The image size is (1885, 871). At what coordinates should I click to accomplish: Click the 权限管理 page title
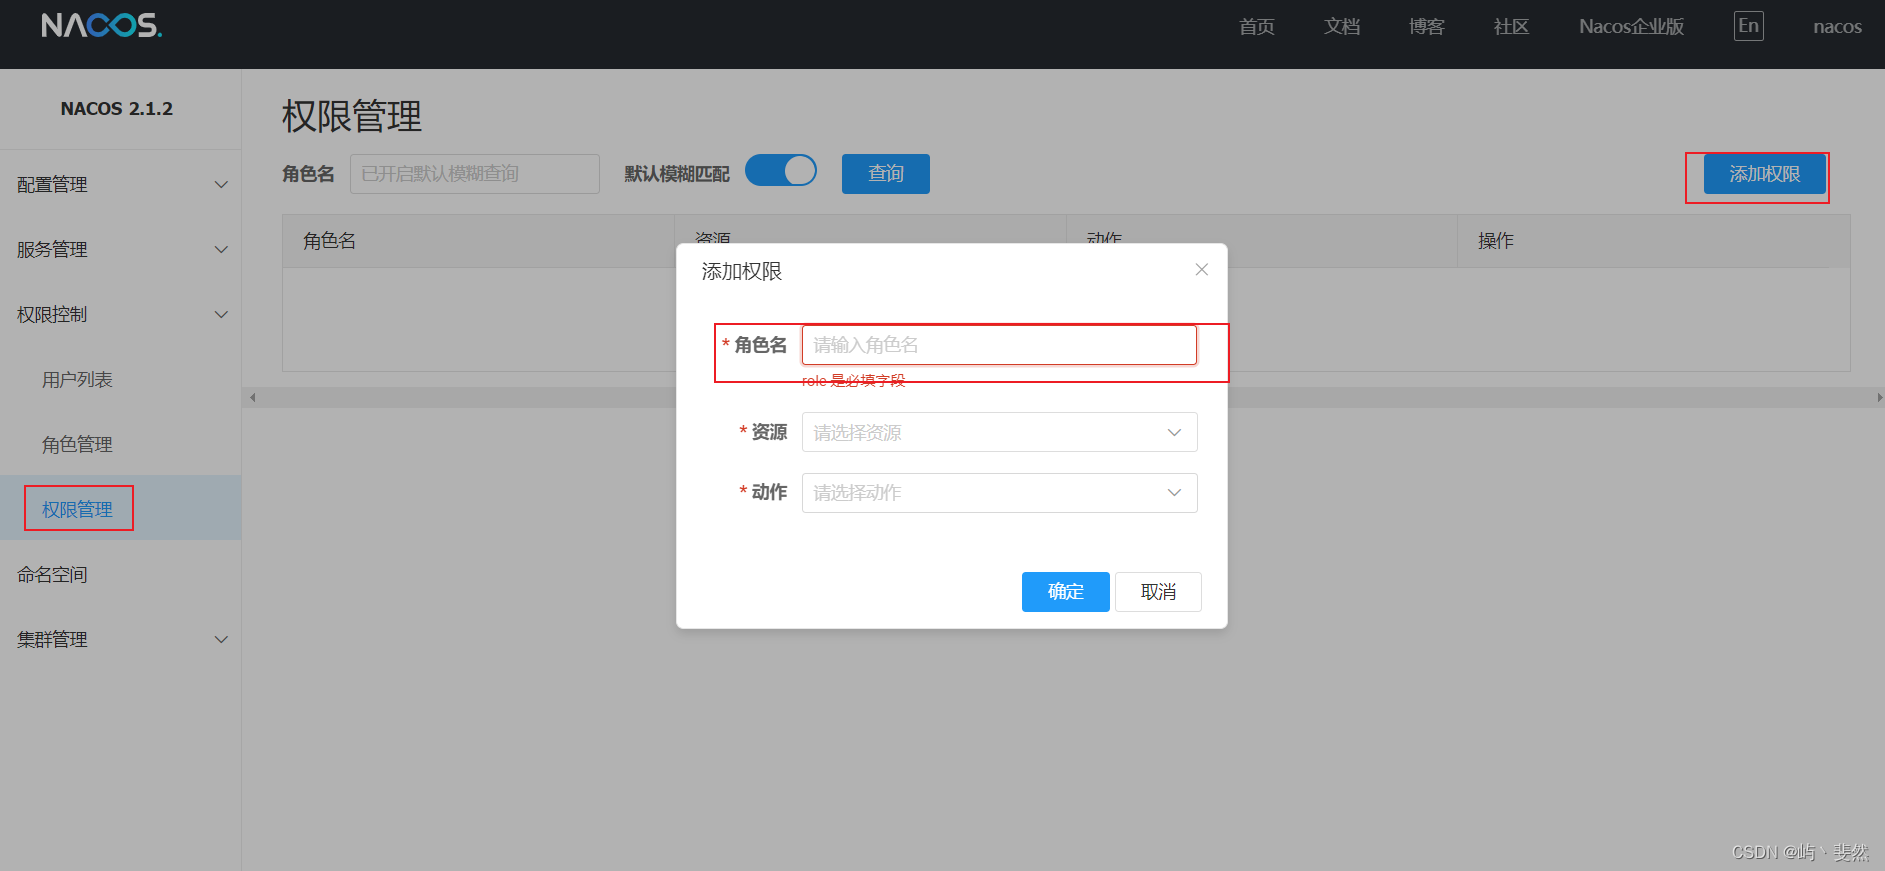click(352, 116)
